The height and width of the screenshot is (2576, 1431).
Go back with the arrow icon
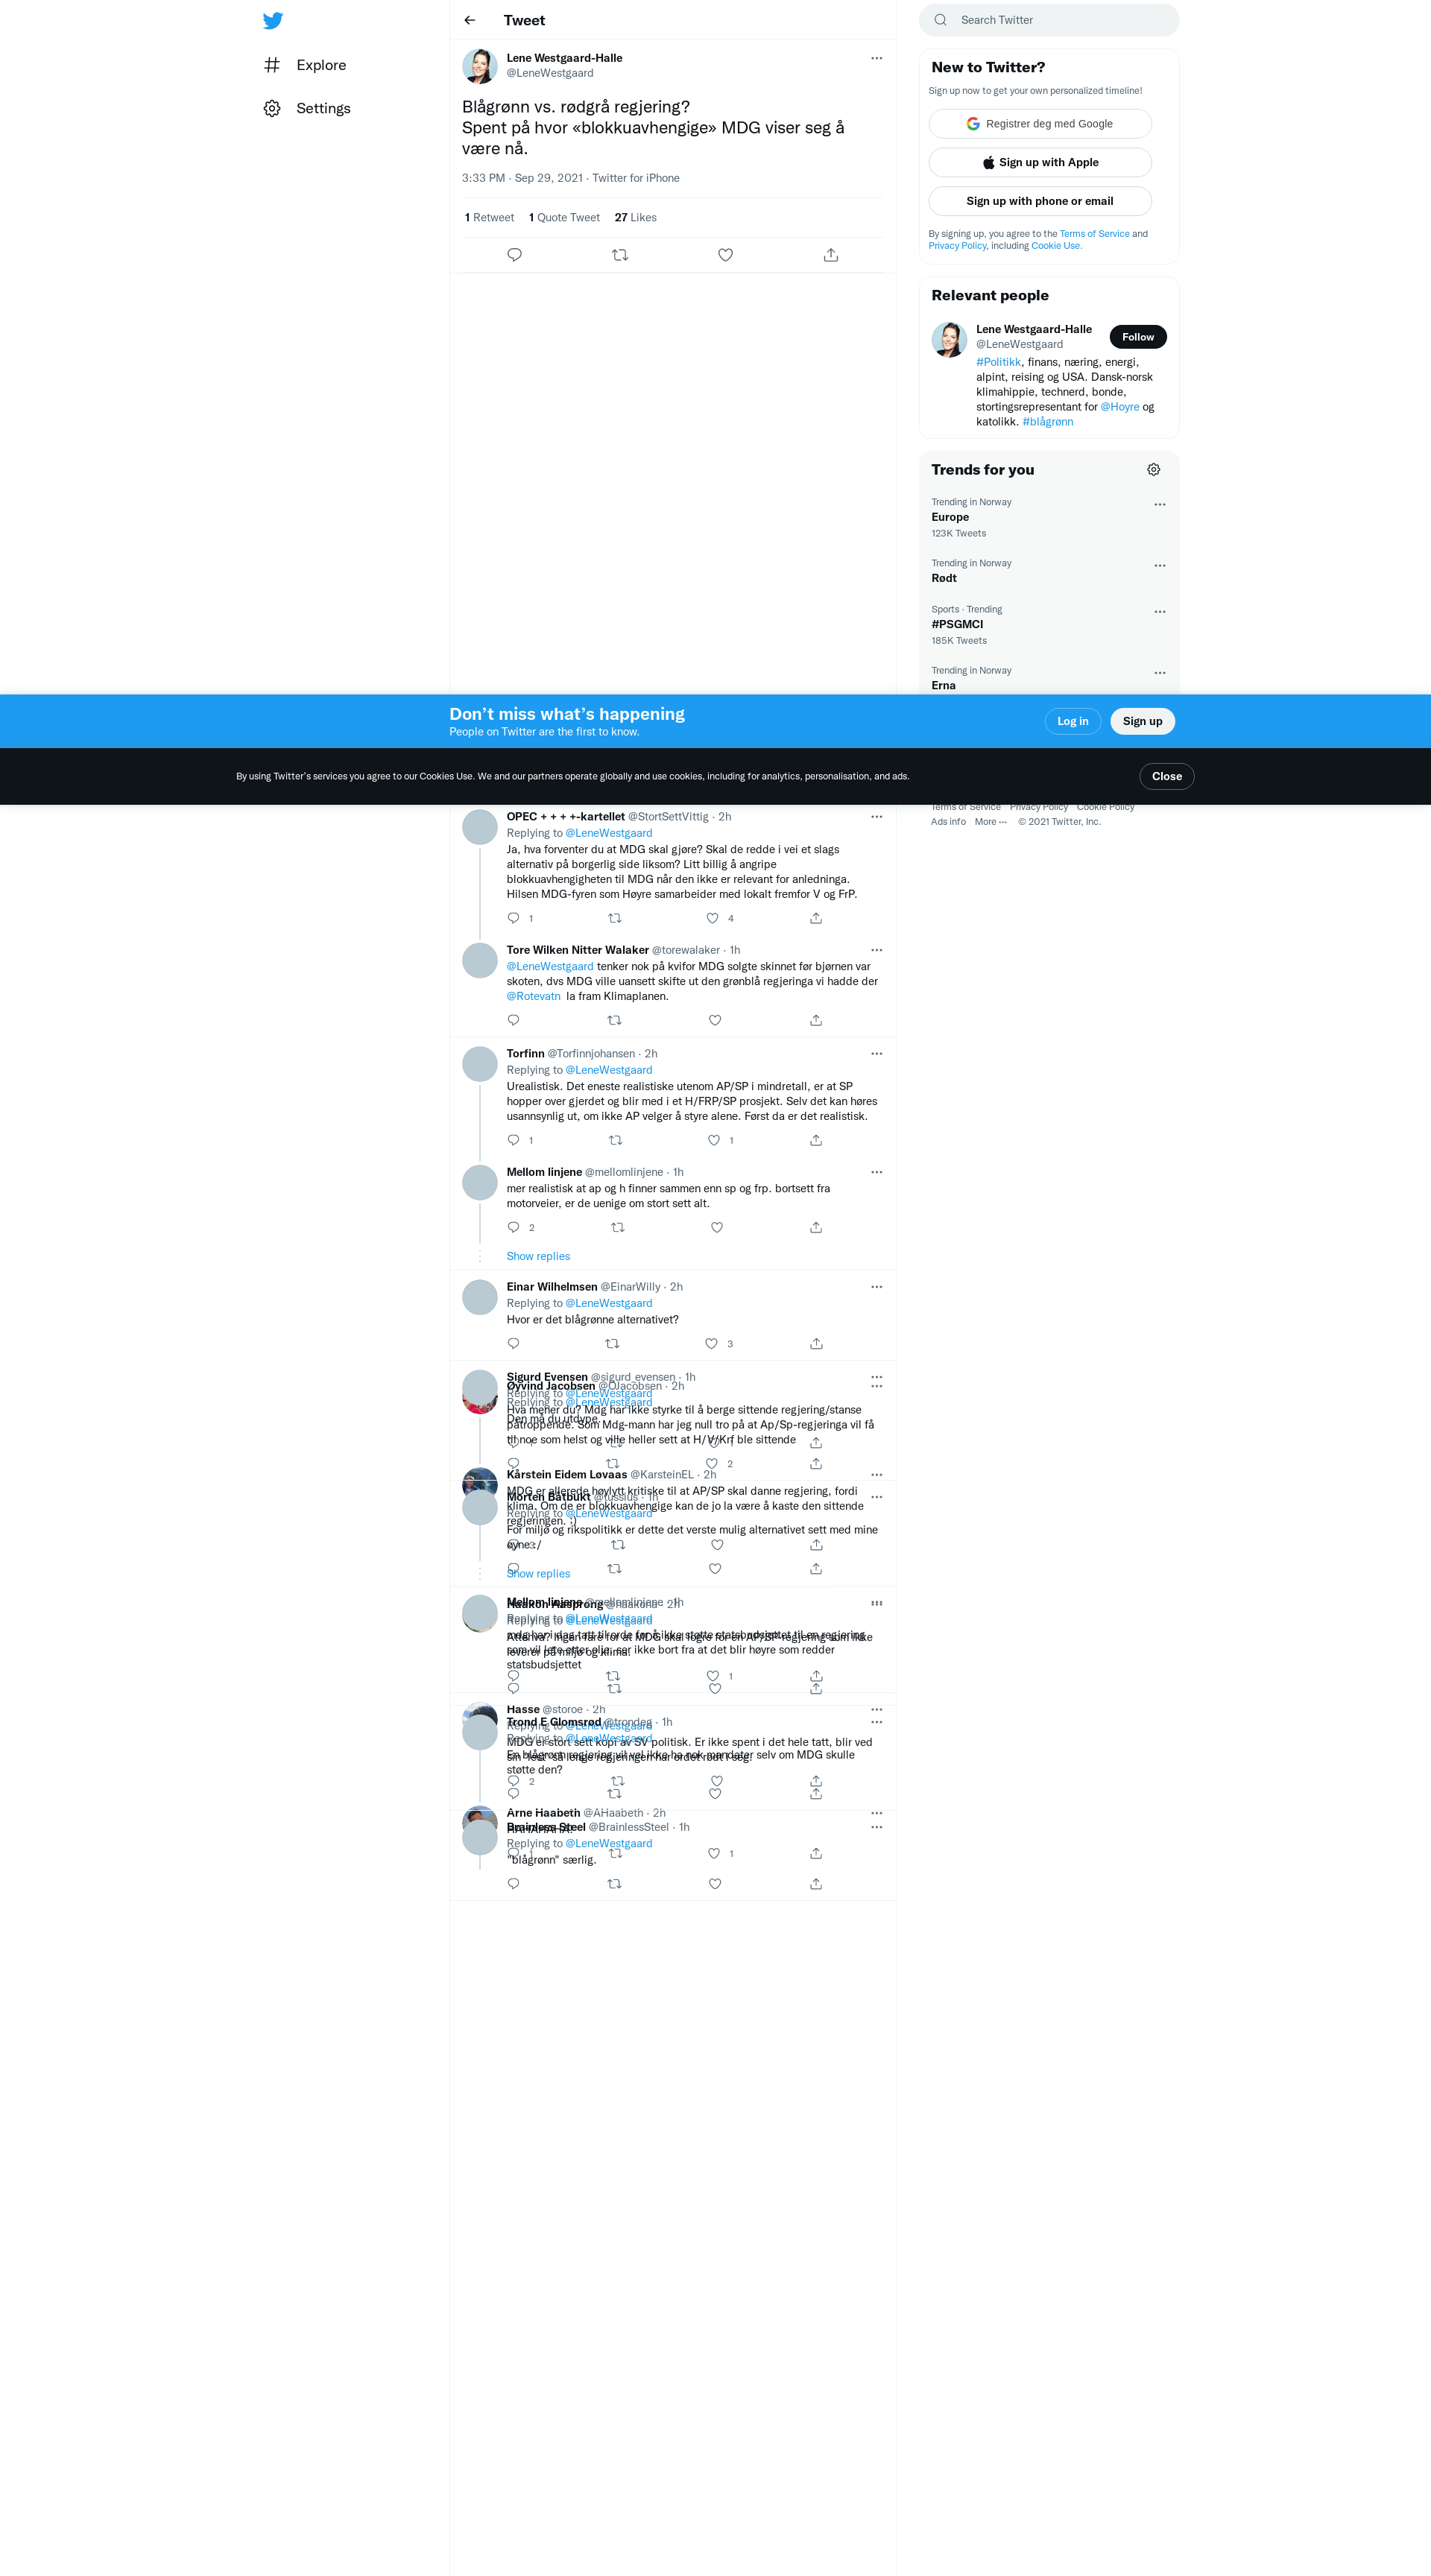pyautogui.click(x=470, y=20)
